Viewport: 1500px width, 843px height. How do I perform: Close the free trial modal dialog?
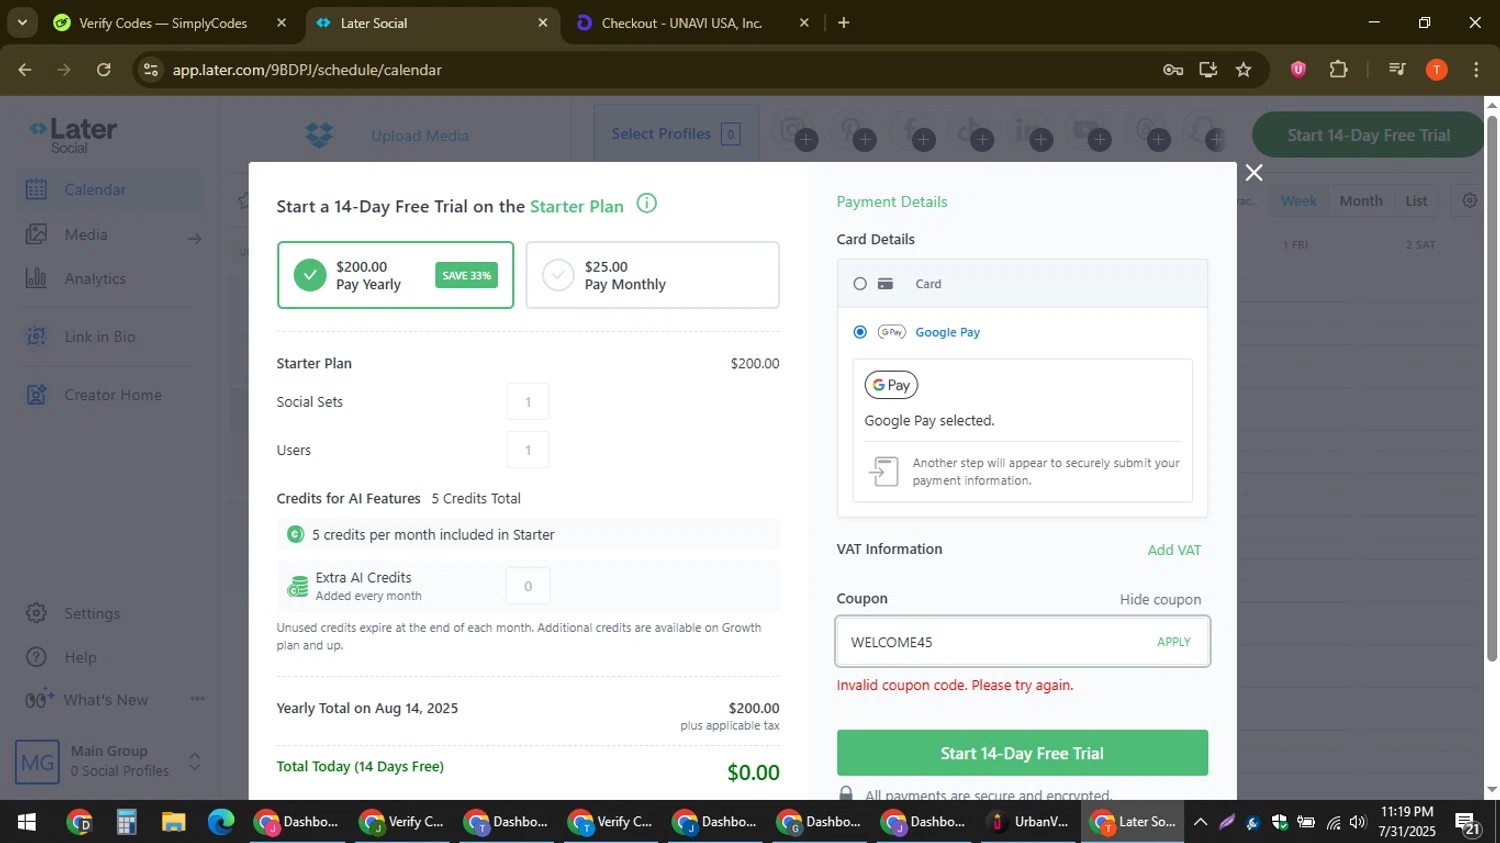(1253, 173)
